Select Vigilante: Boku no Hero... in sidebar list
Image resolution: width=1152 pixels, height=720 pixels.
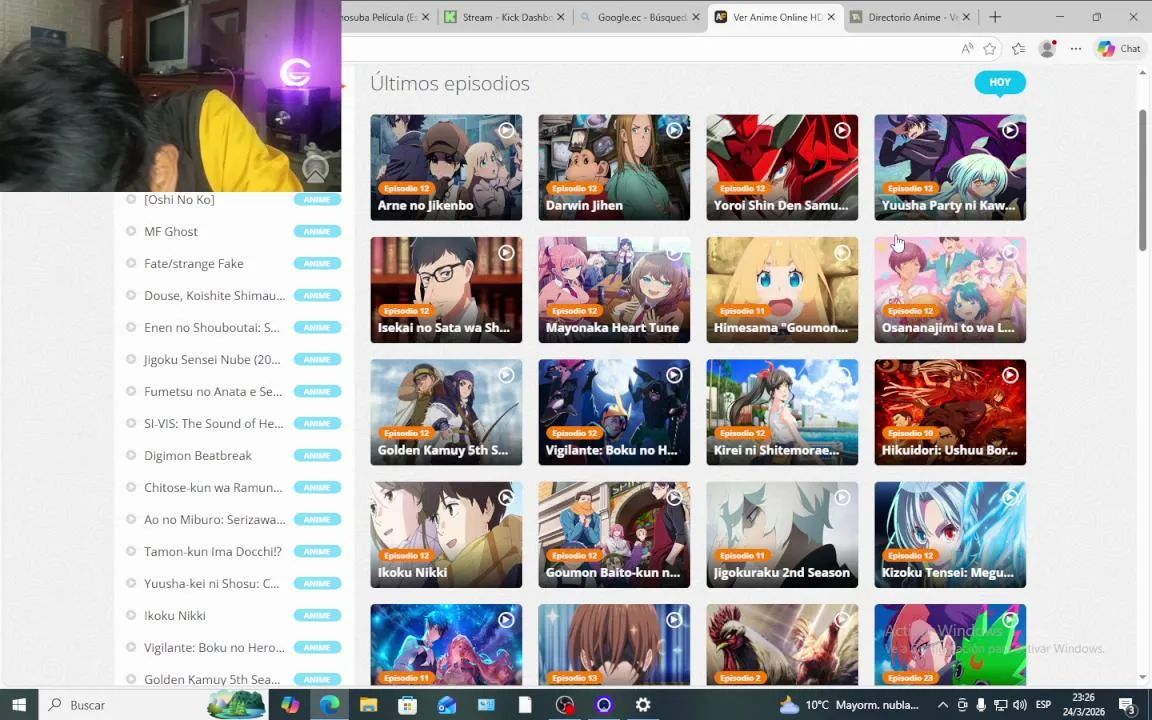[215, 647]
